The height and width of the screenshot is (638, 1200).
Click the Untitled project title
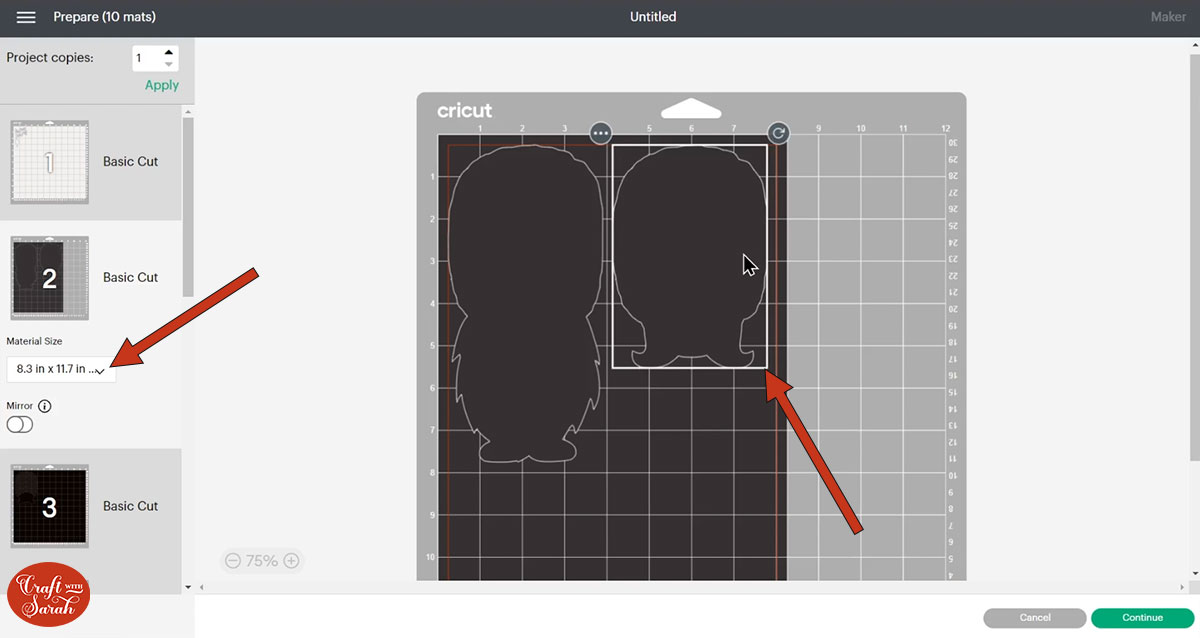click(x=653, y=16)
